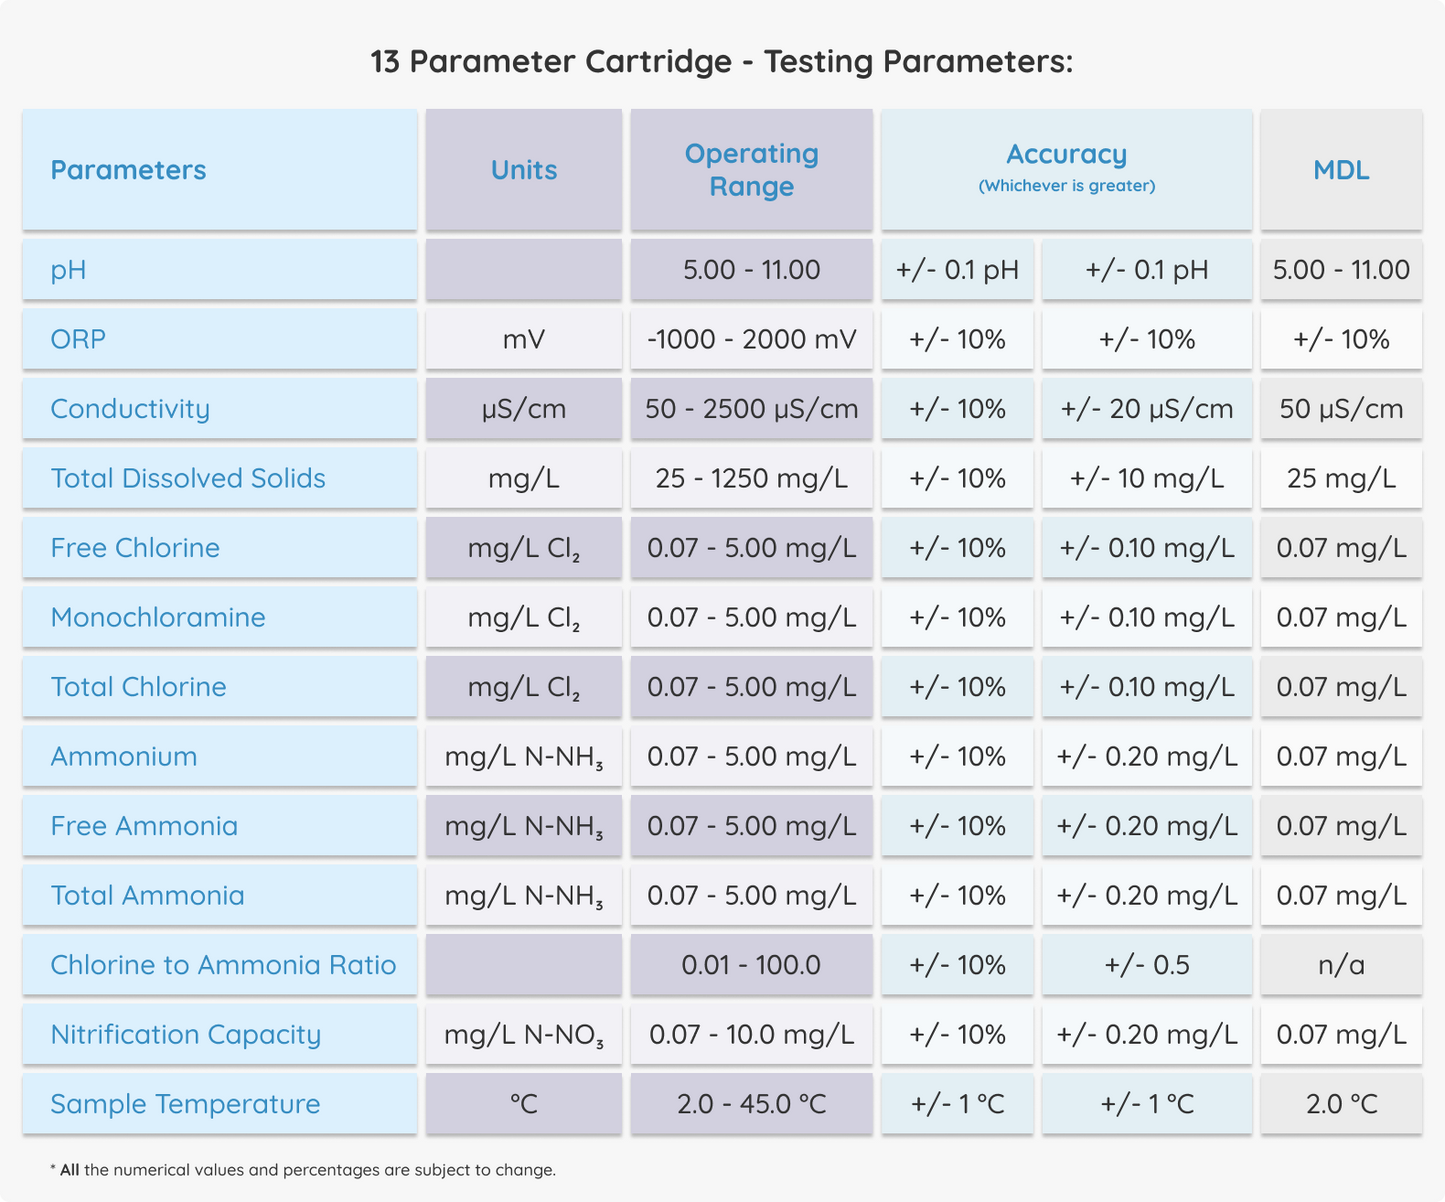Select the ORP parameter row
Screen dimensions: 1445x1202
77,339
